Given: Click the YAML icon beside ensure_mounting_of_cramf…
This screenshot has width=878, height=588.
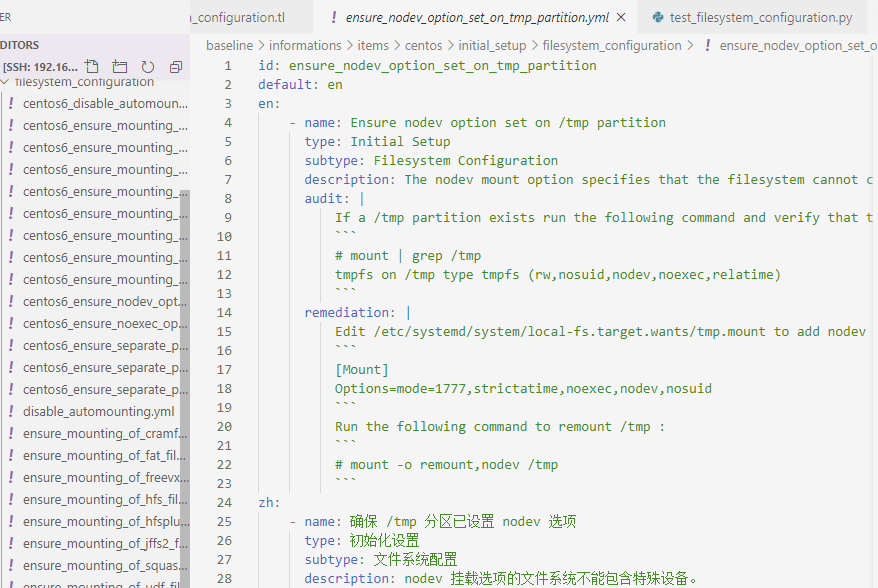Looking at the screenshot, I should click(11, 433).
